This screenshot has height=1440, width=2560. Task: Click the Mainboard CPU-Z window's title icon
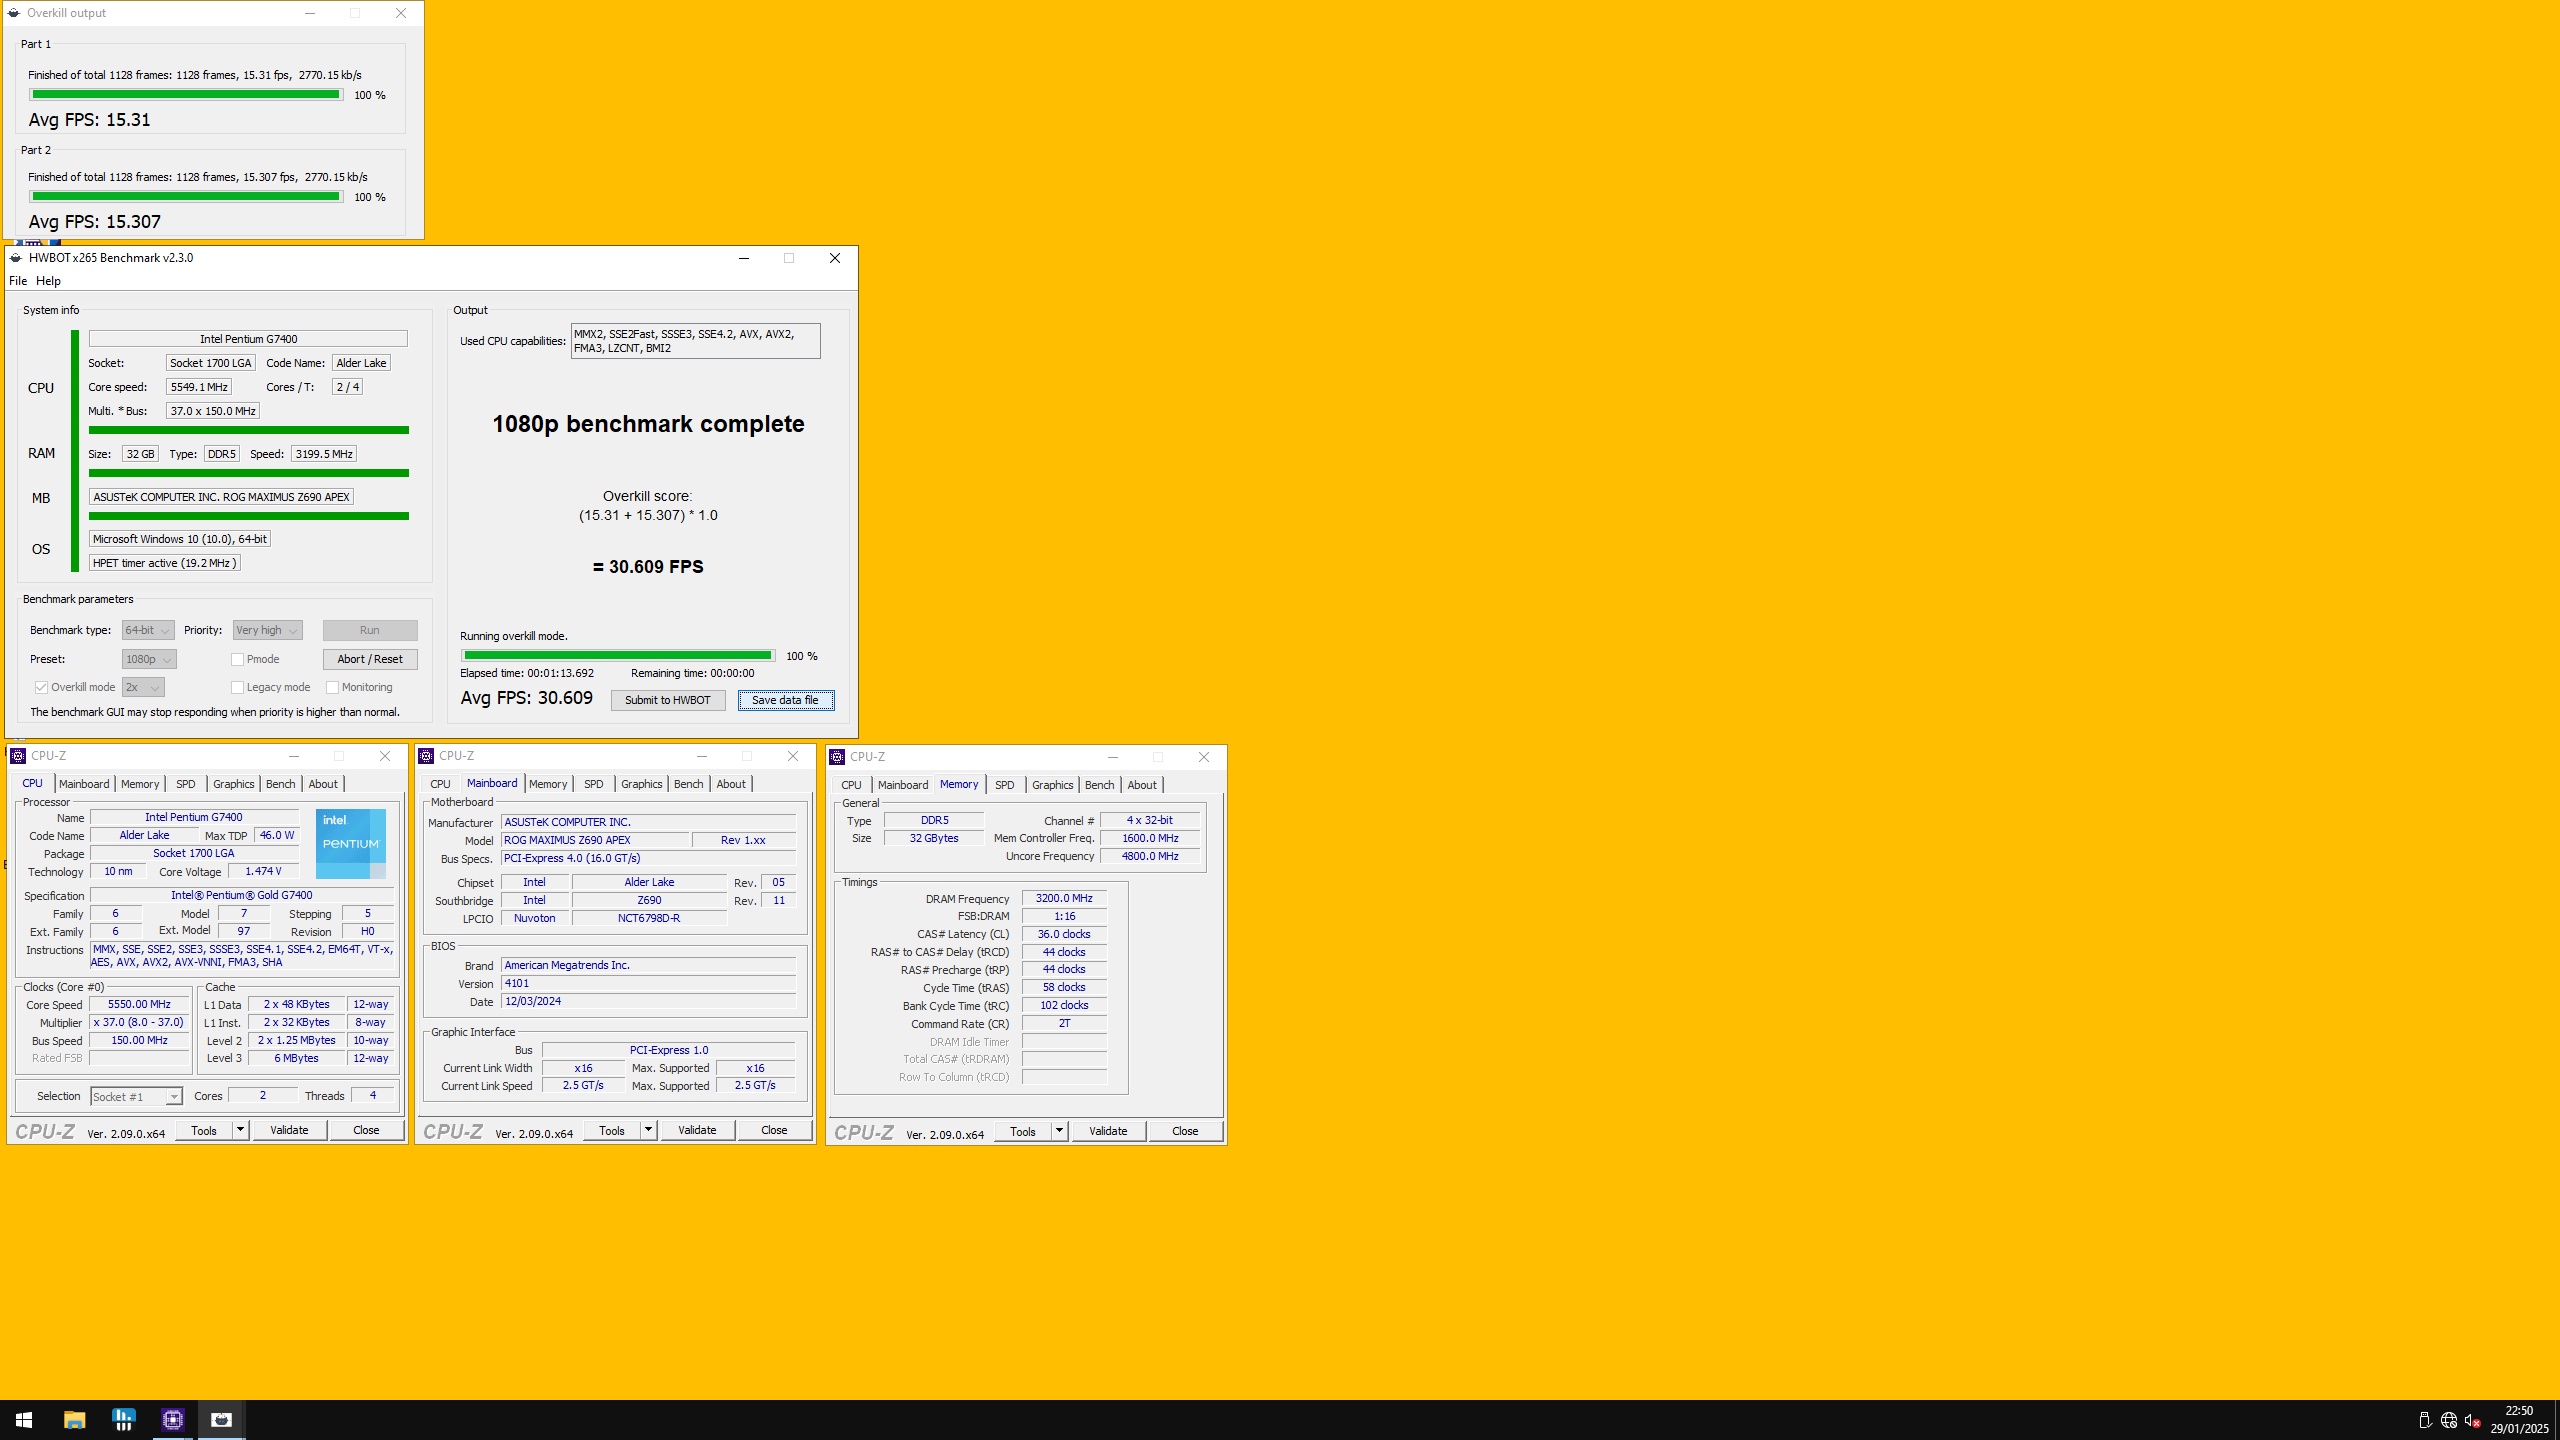(426, 756)
